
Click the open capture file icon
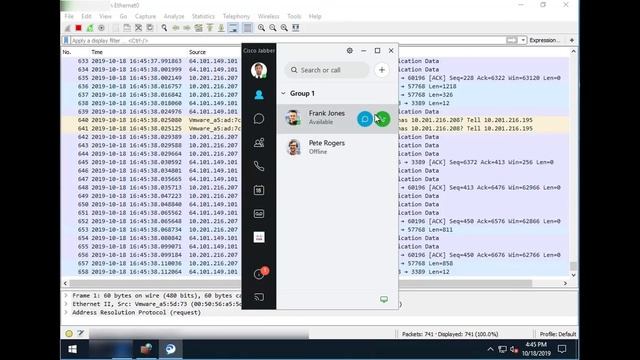[x=127, y=28]
